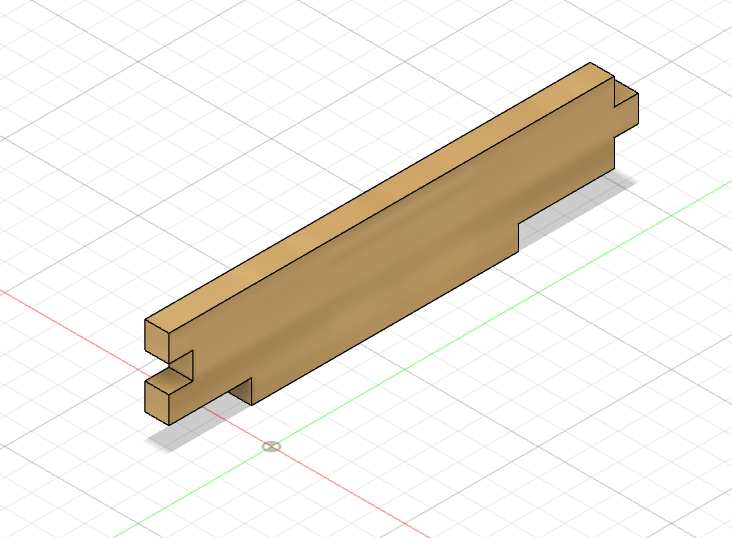The height and width of the screenshot is (538, 732).
Task: Select the long top face of the beam
Action: (x=379, y=198)
